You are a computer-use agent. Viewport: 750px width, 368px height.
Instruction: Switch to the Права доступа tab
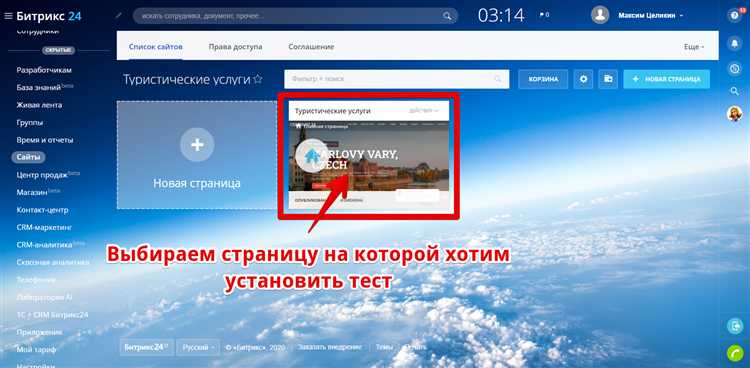(235, 47)
